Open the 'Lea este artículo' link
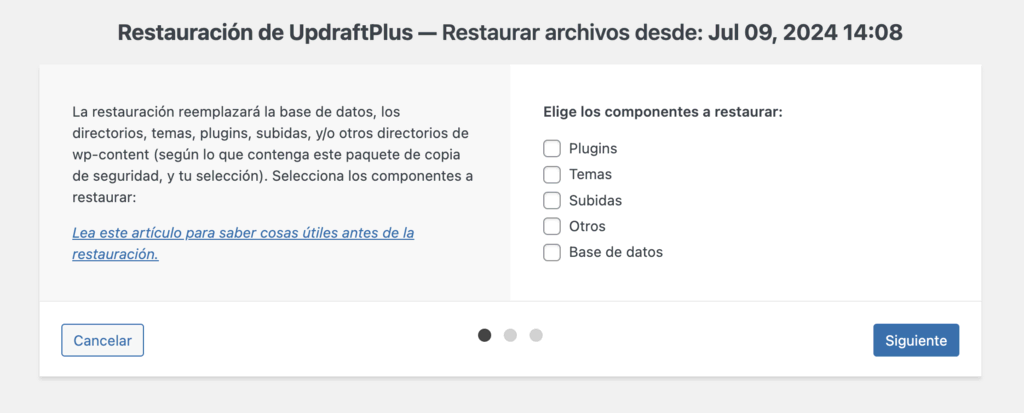 coord(243,233)
